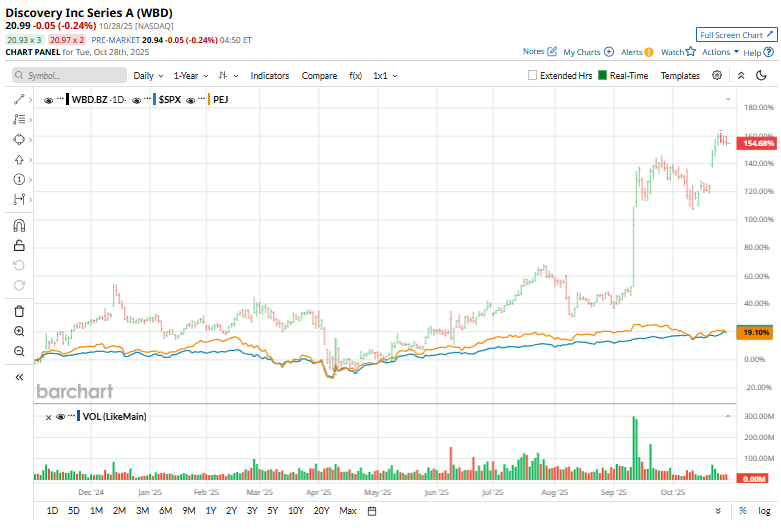Screen dimensions: 781x532
Task: Open the Fibonacci tools list icon
Action: click(19, 120)
